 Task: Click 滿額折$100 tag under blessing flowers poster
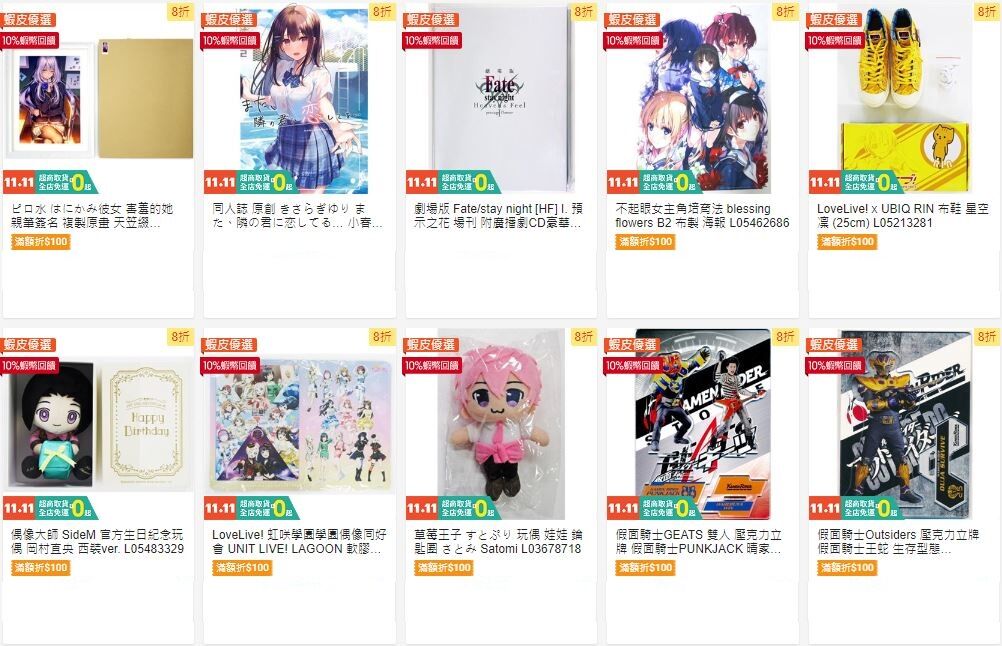(x=645, y=242)
